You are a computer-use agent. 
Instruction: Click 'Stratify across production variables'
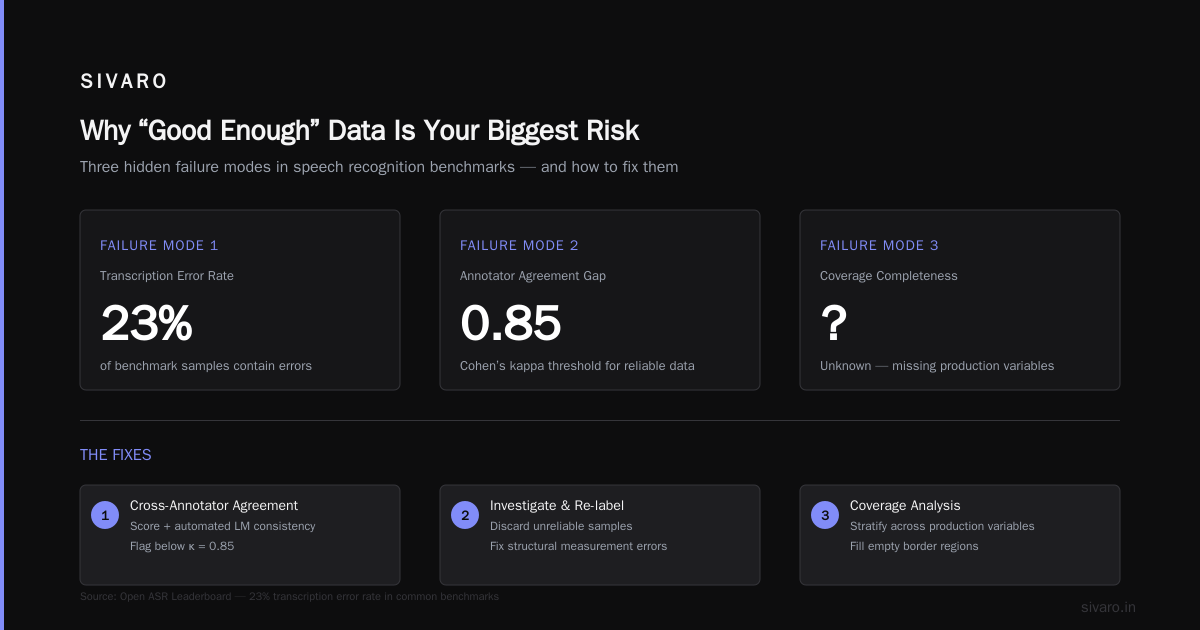click(x=942, y=526)
